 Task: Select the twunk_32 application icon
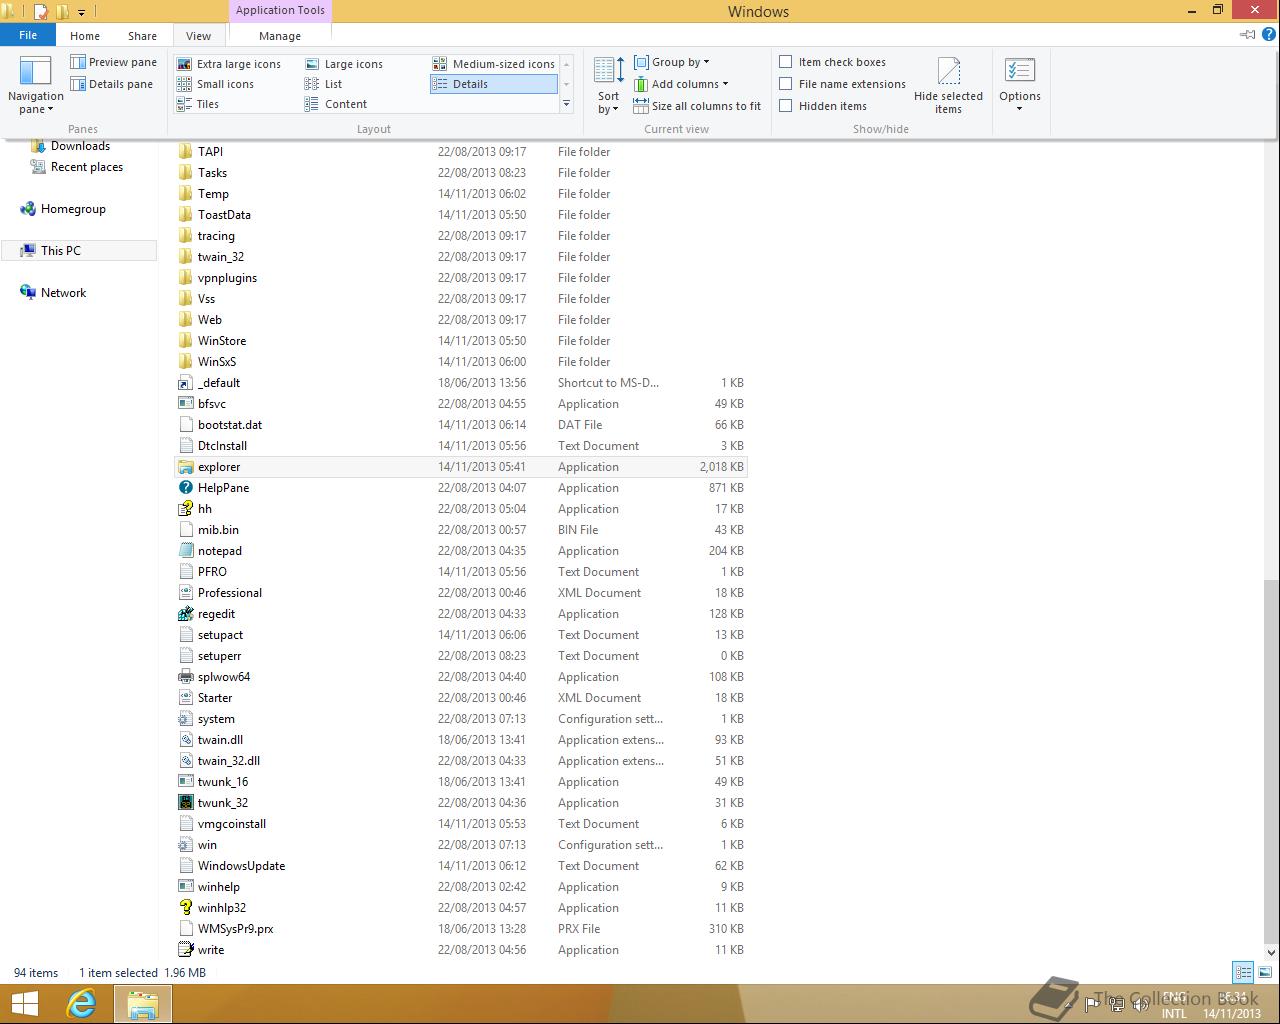coord(185,803)
